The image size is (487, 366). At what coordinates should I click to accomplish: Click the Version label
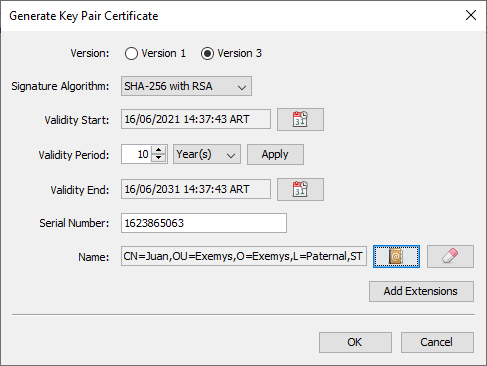point(90,53)
